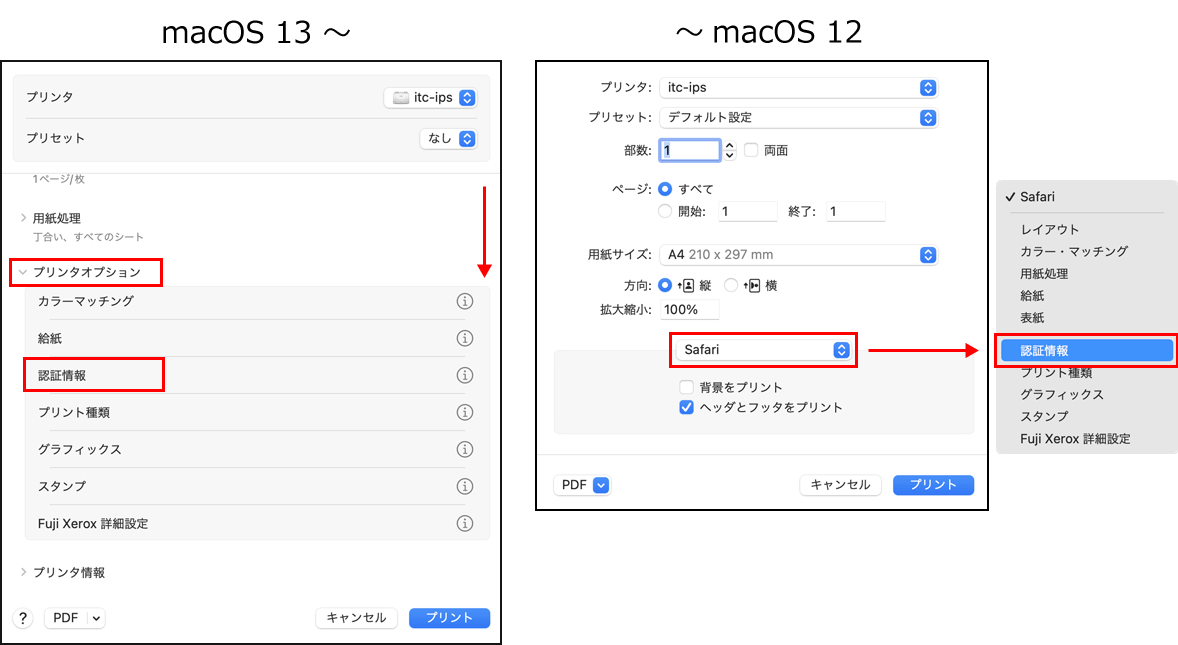Open info icon for 認証情報 row
Viewport: 1178px width, 645px height.
click(464, 375)
